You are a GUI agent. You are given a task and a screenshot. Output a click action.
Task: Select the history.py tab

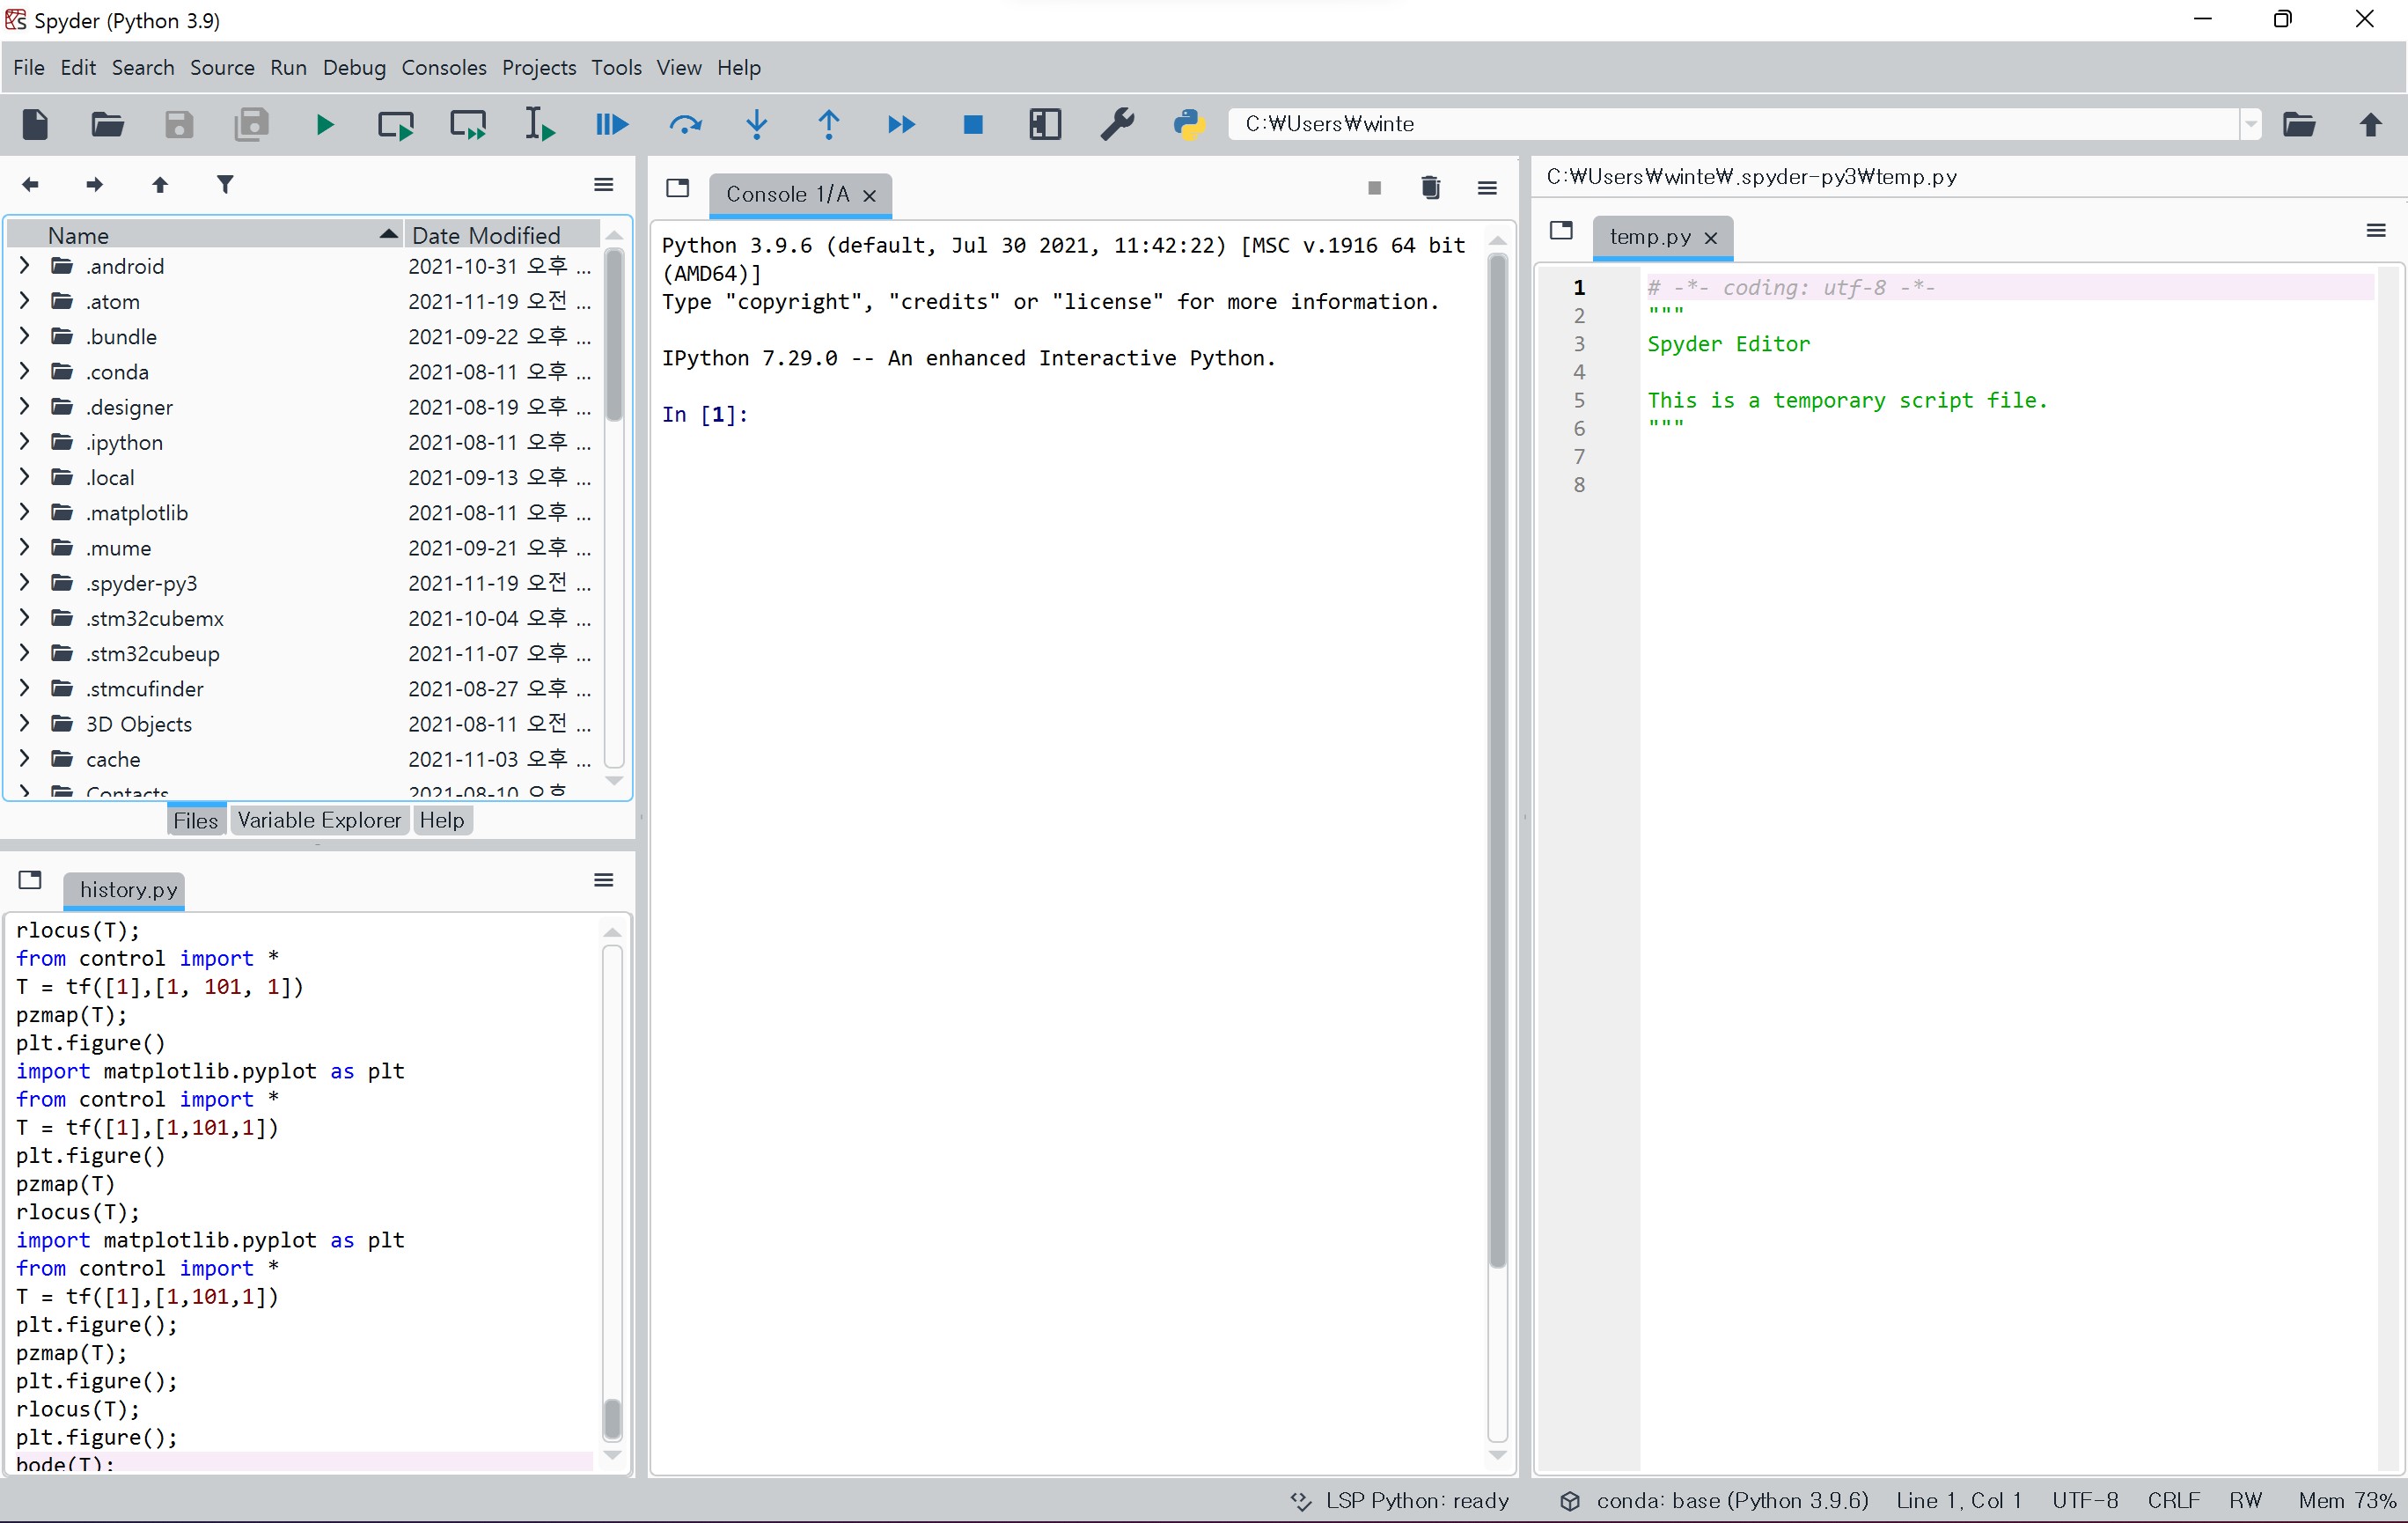tap(125, 889)
